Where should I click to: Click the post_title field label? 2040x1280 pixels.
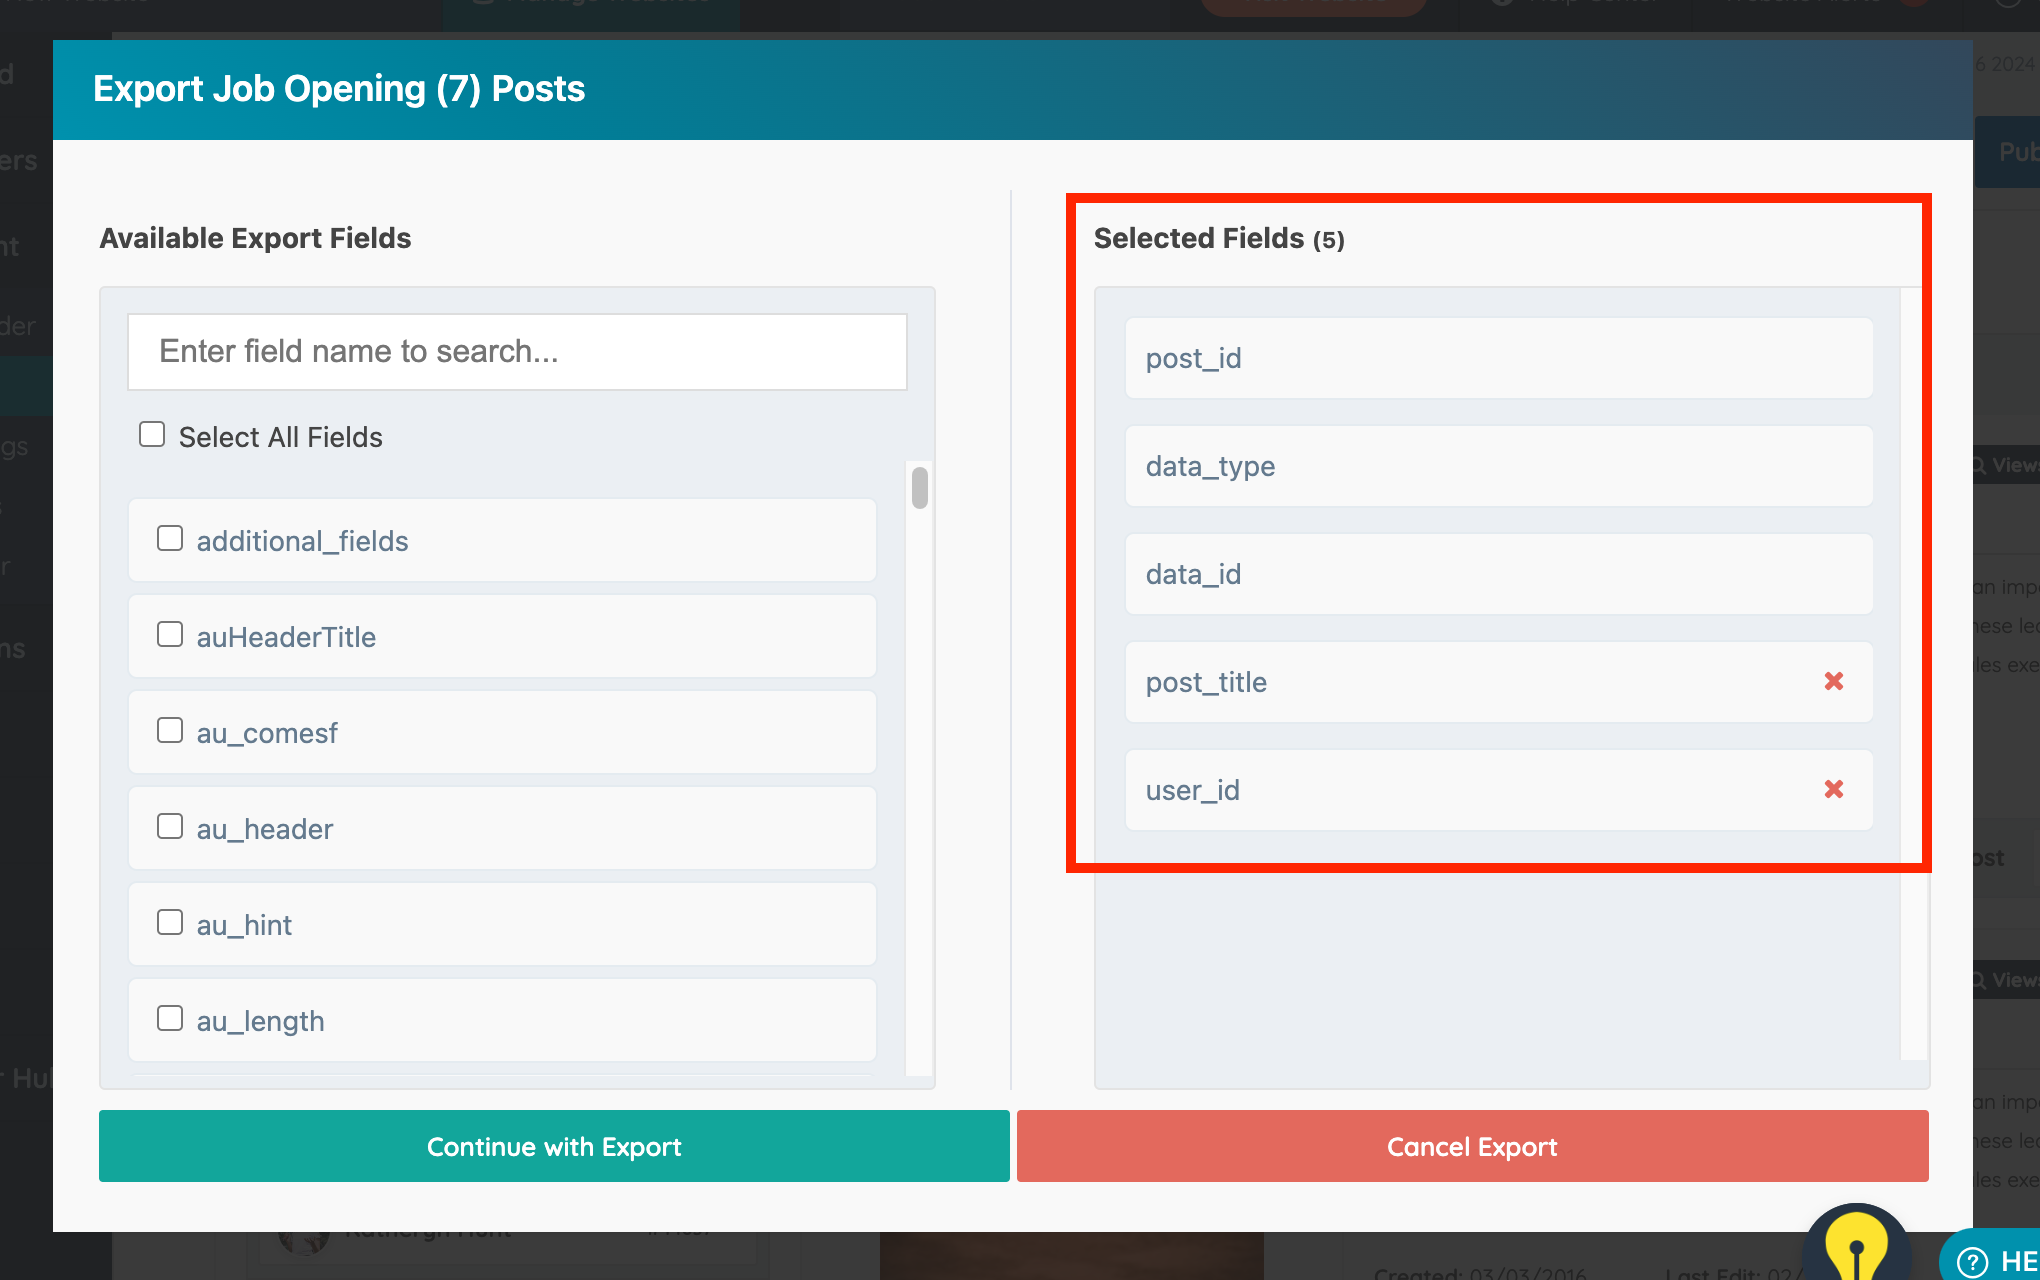[x=1206, y=682]
